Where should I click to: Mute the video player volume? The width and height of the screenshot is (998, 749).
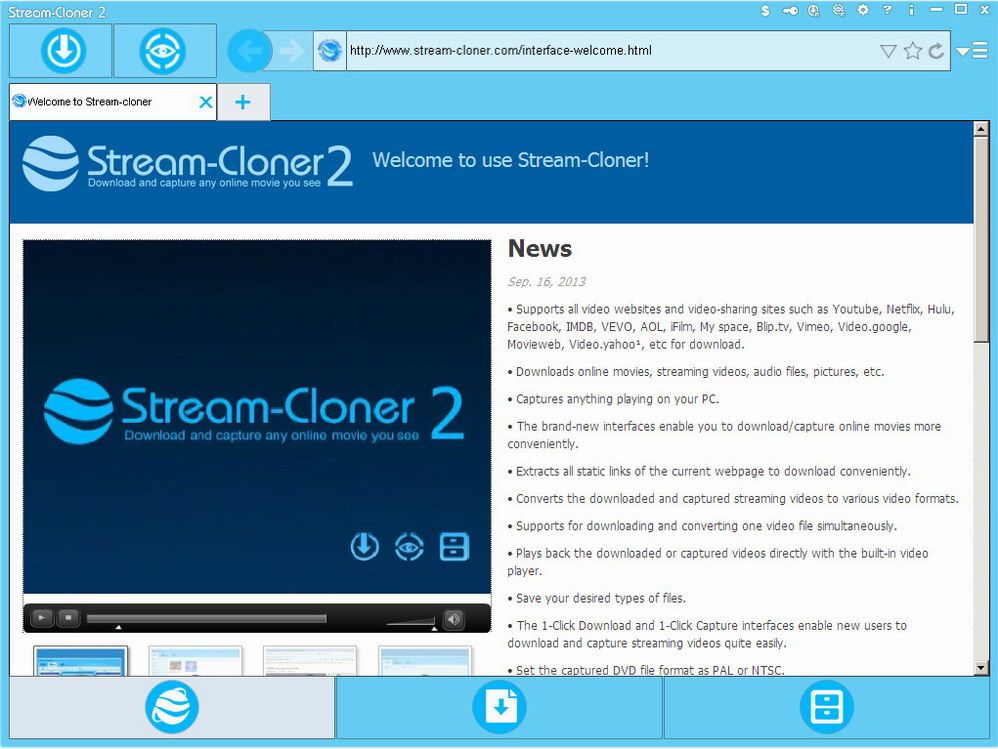tap(454, 619)
